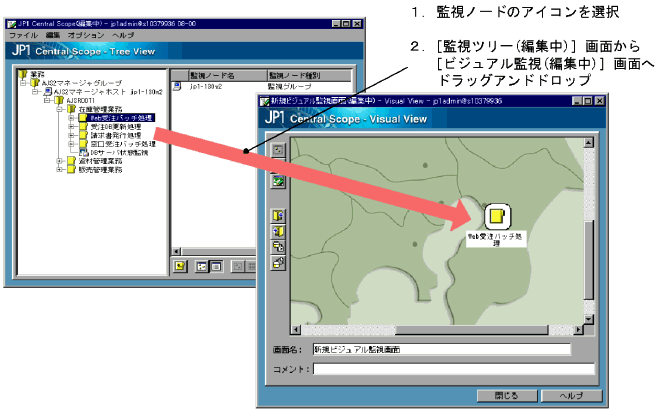Maximize the Visual View window
The height and width of the screenshot is (411, 668).
coord(587,101)
